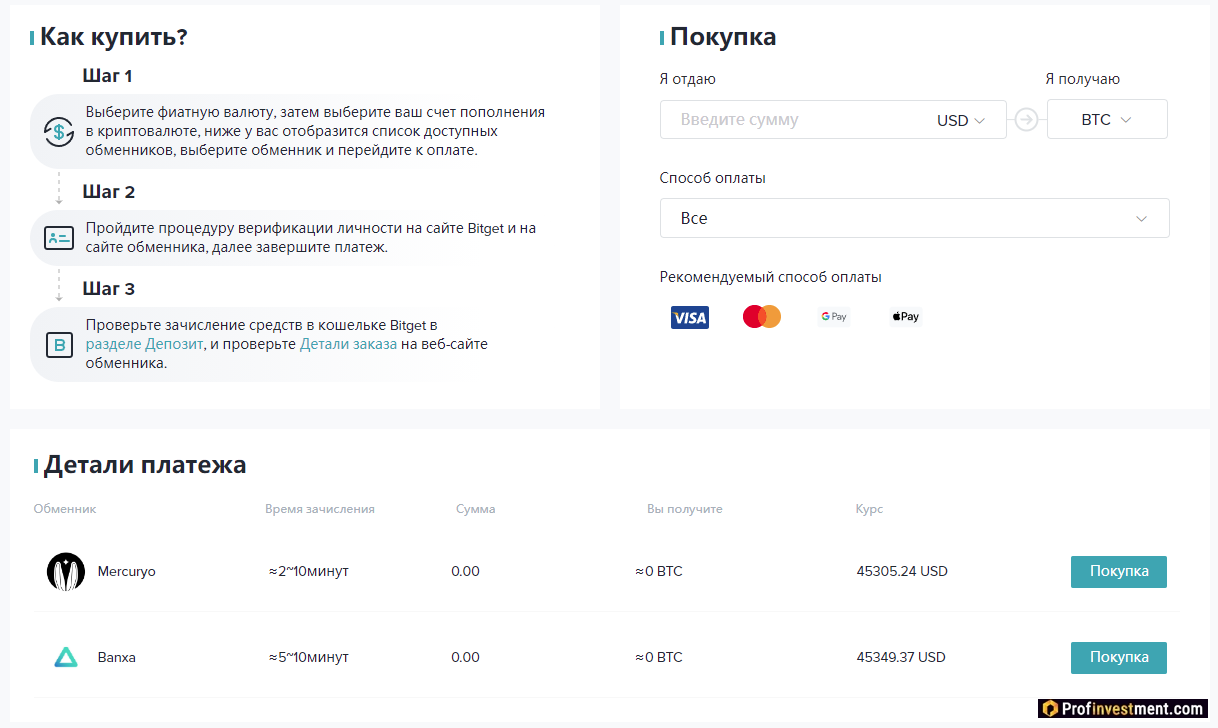
Task: Click the currency exchange icon in Step 1
Action: 59,131
